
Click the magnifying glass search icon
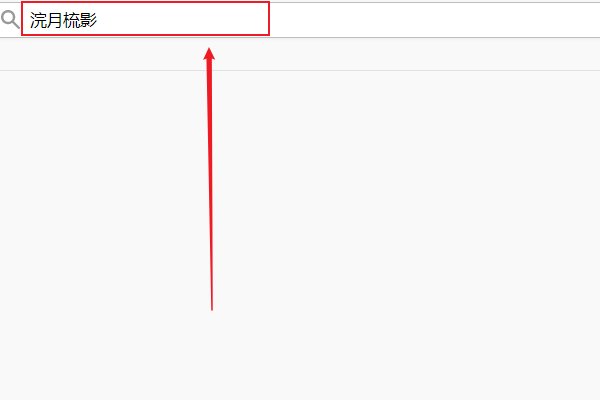pos(10,20)
